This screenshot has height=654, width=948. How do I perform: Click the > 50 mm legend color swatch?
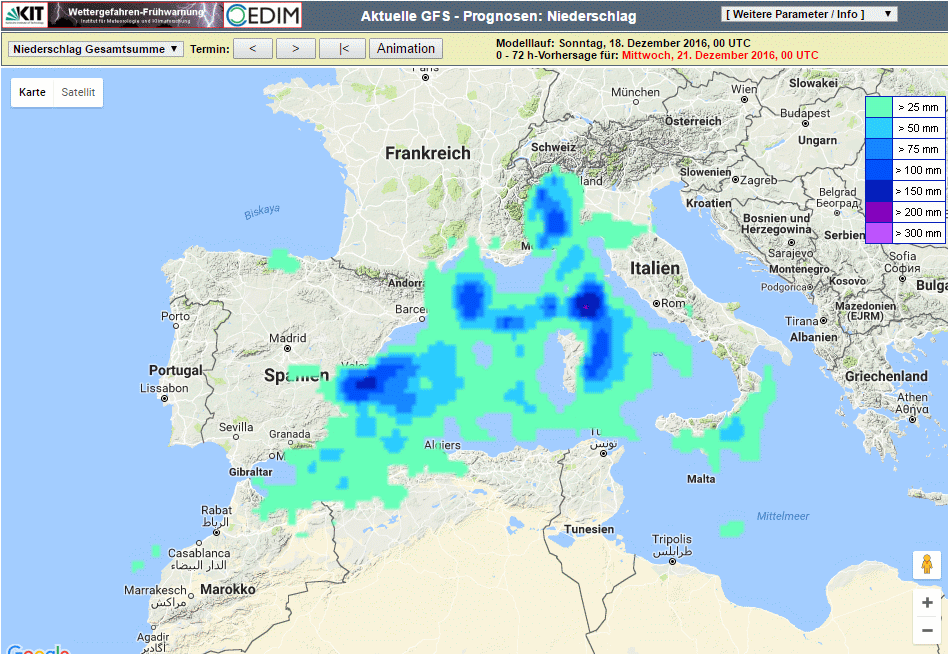click(x=879, y=128)
